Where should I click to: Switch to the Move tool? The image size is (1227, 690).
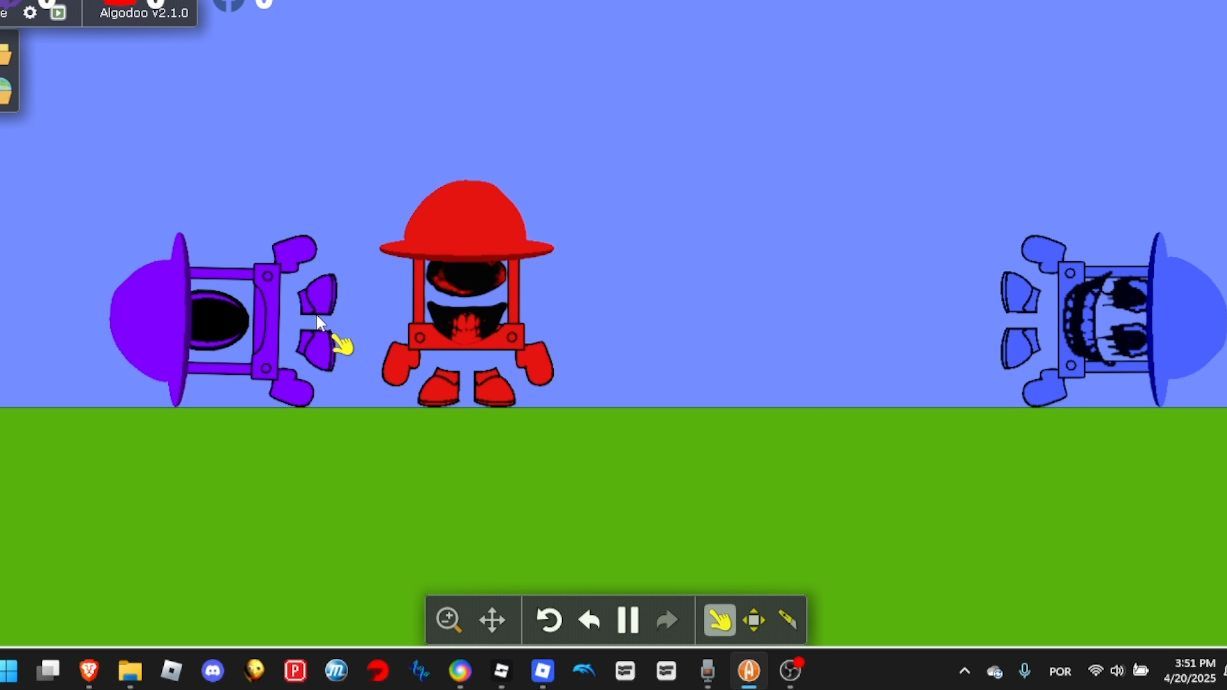tap(753, 620)
